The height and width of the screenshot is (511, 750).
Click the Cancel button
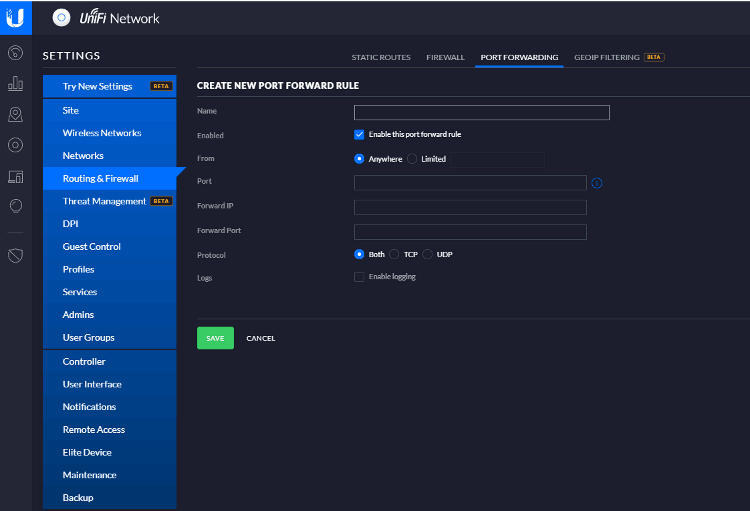260,338
